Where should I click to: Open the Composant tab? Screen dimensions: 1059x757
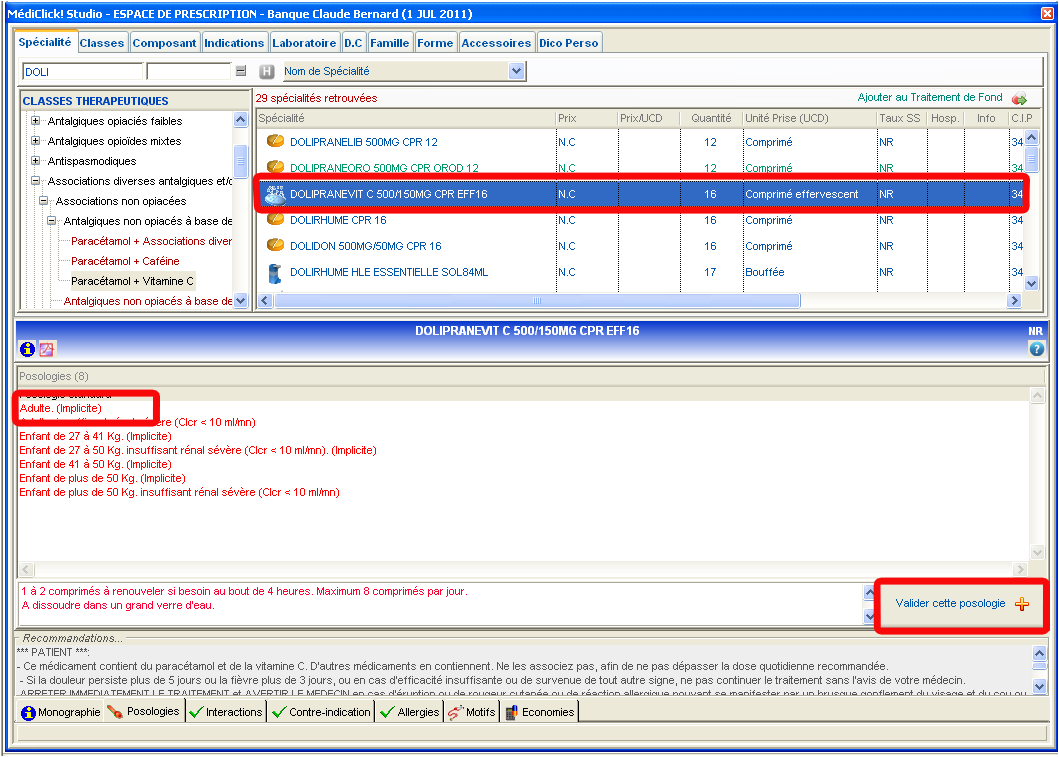click(164, 43)
